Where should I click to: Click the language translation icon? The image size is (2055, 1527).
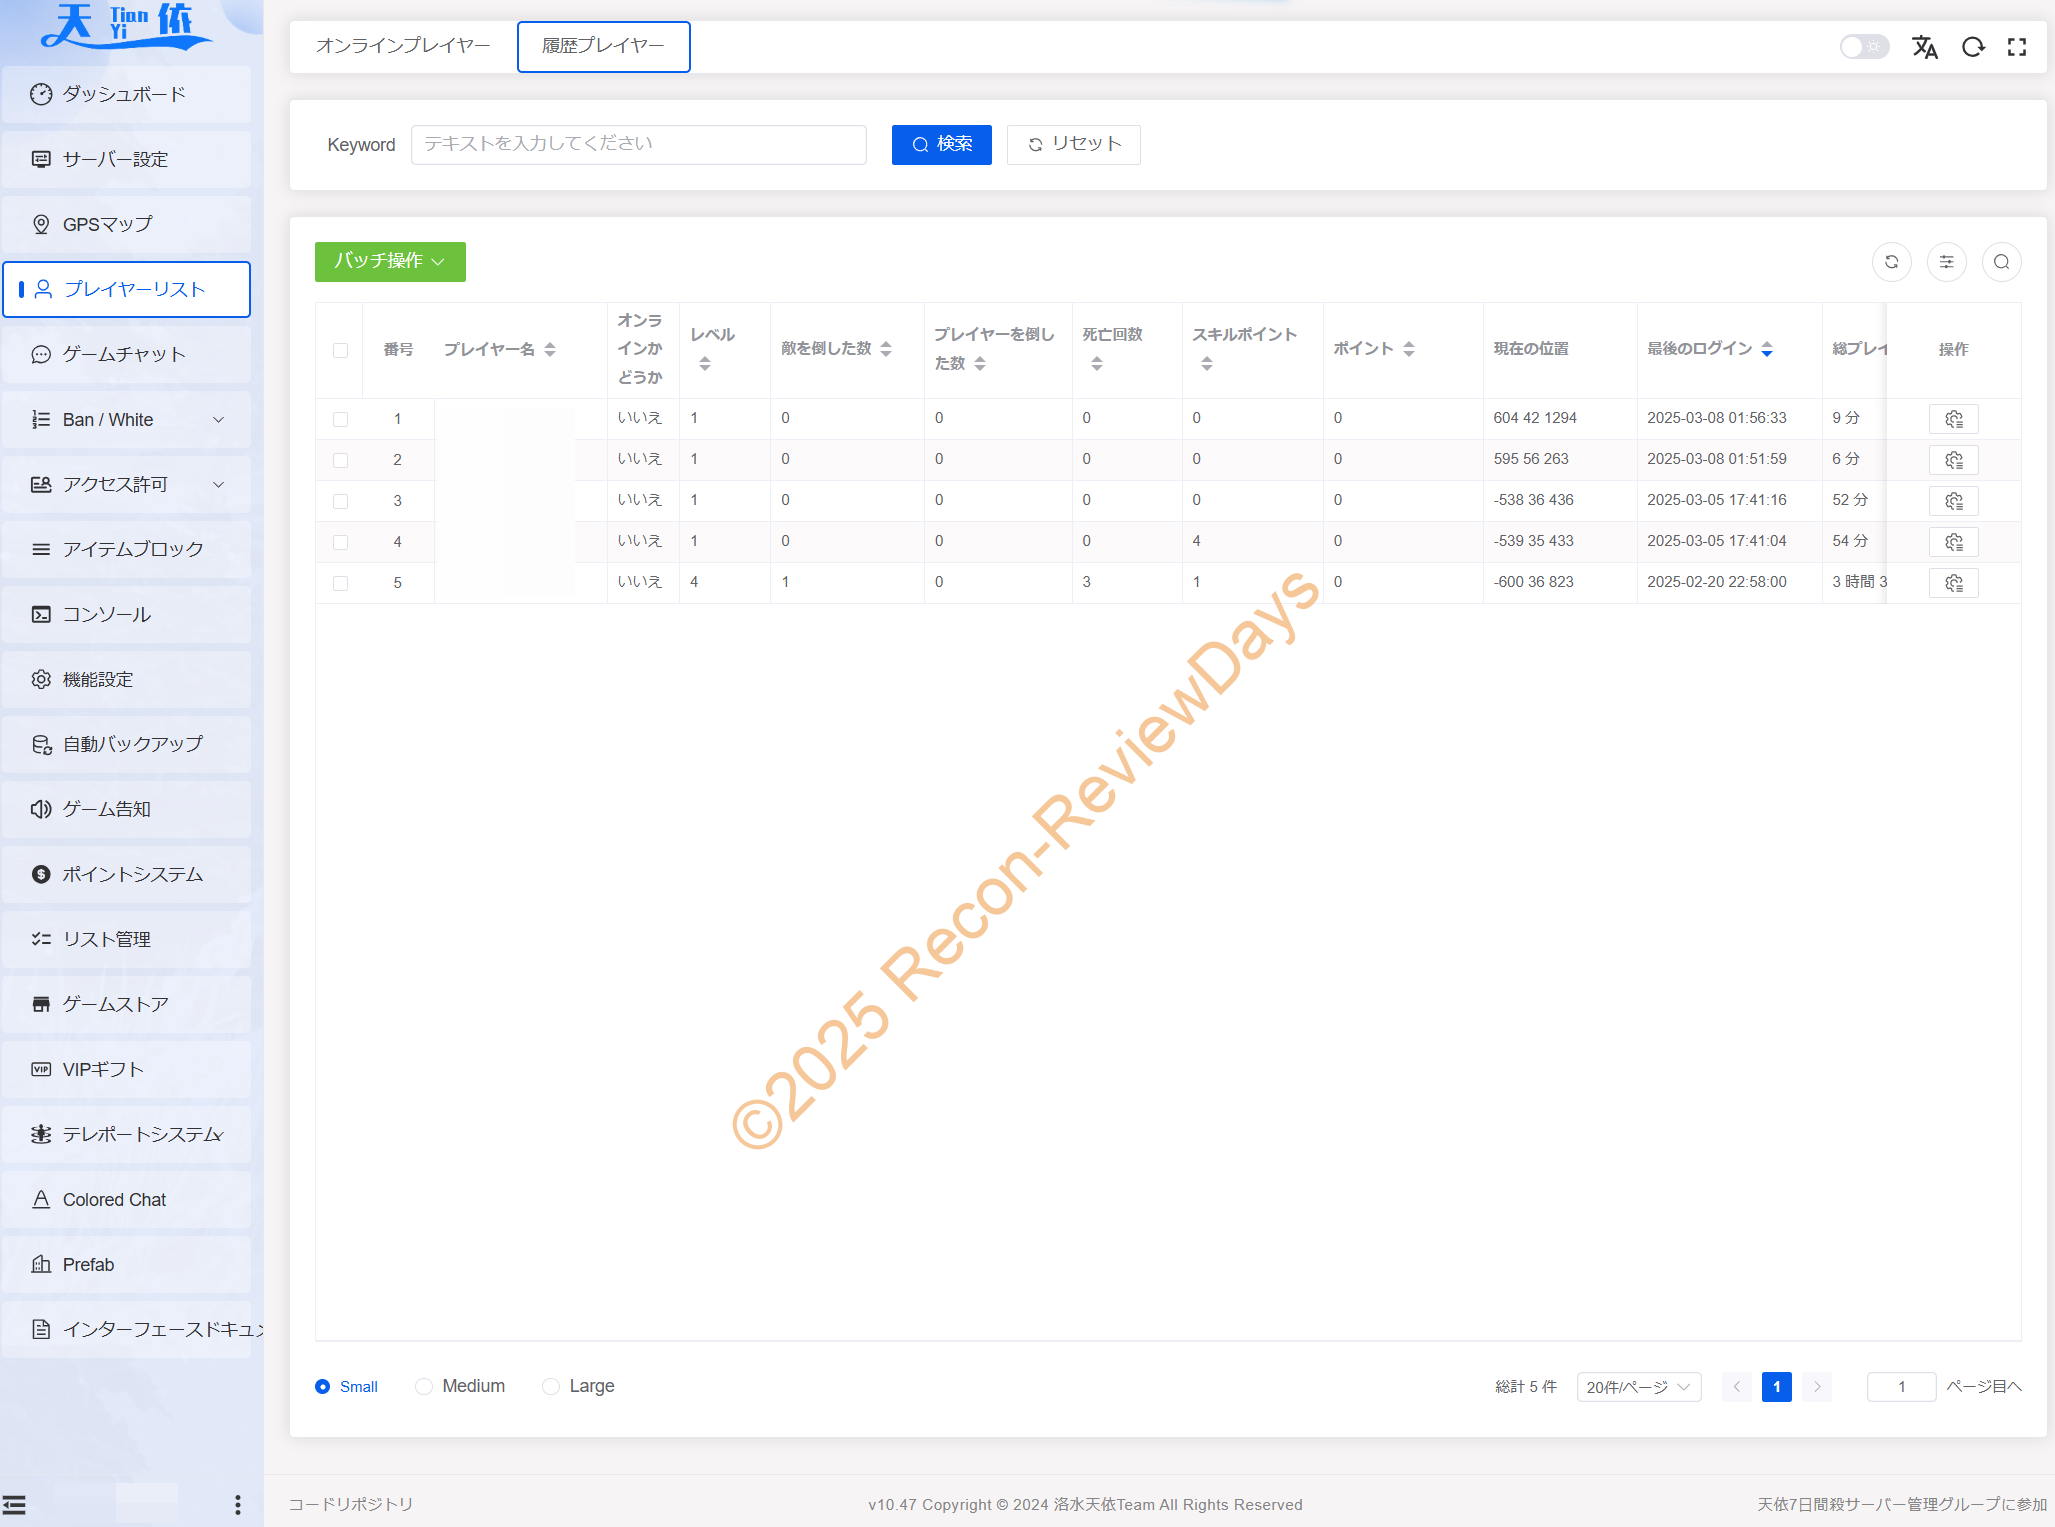1924,47
